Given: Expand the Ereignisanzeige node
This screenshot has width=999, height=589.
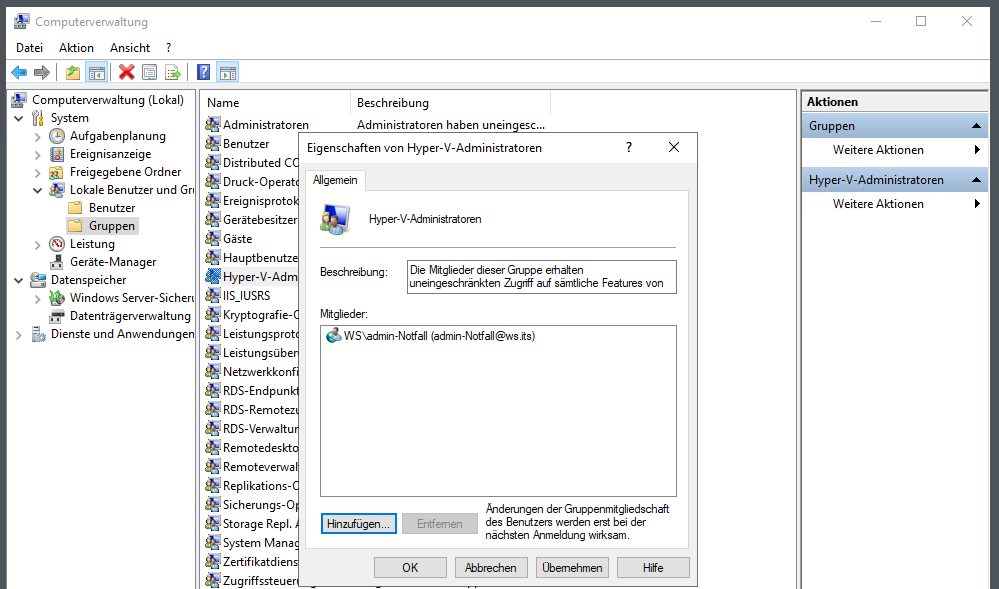Looking at the screenshot, I should pos(38,154).
